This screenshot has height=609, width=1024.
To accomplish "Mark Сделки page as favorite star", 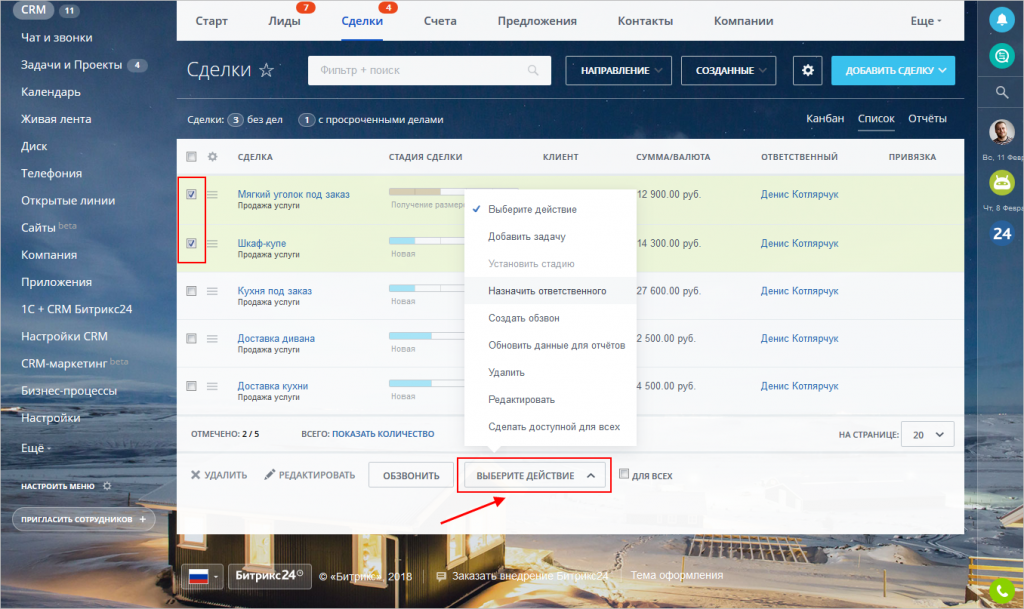I will pos(266,70).
